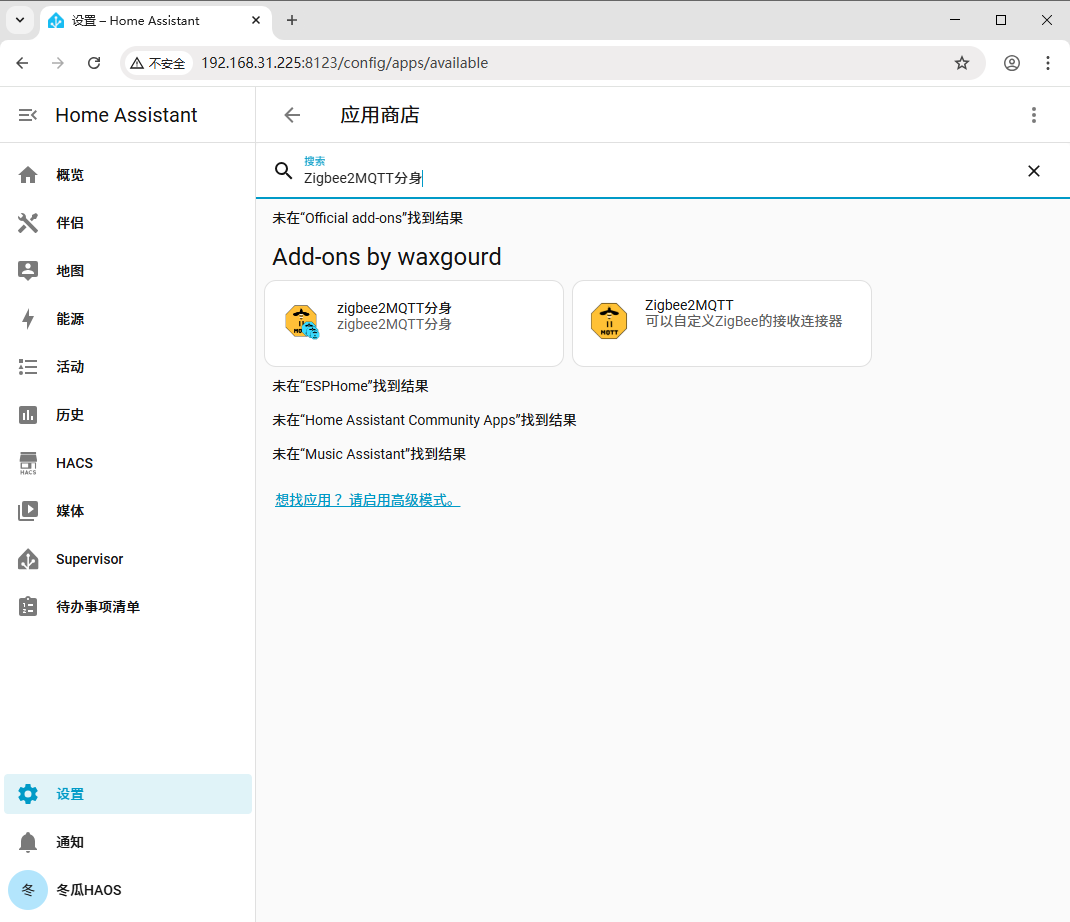Open the 媒体 media browser
Image resolution: width=1070 pixels, height=922 pixels.
click(128, 511)
